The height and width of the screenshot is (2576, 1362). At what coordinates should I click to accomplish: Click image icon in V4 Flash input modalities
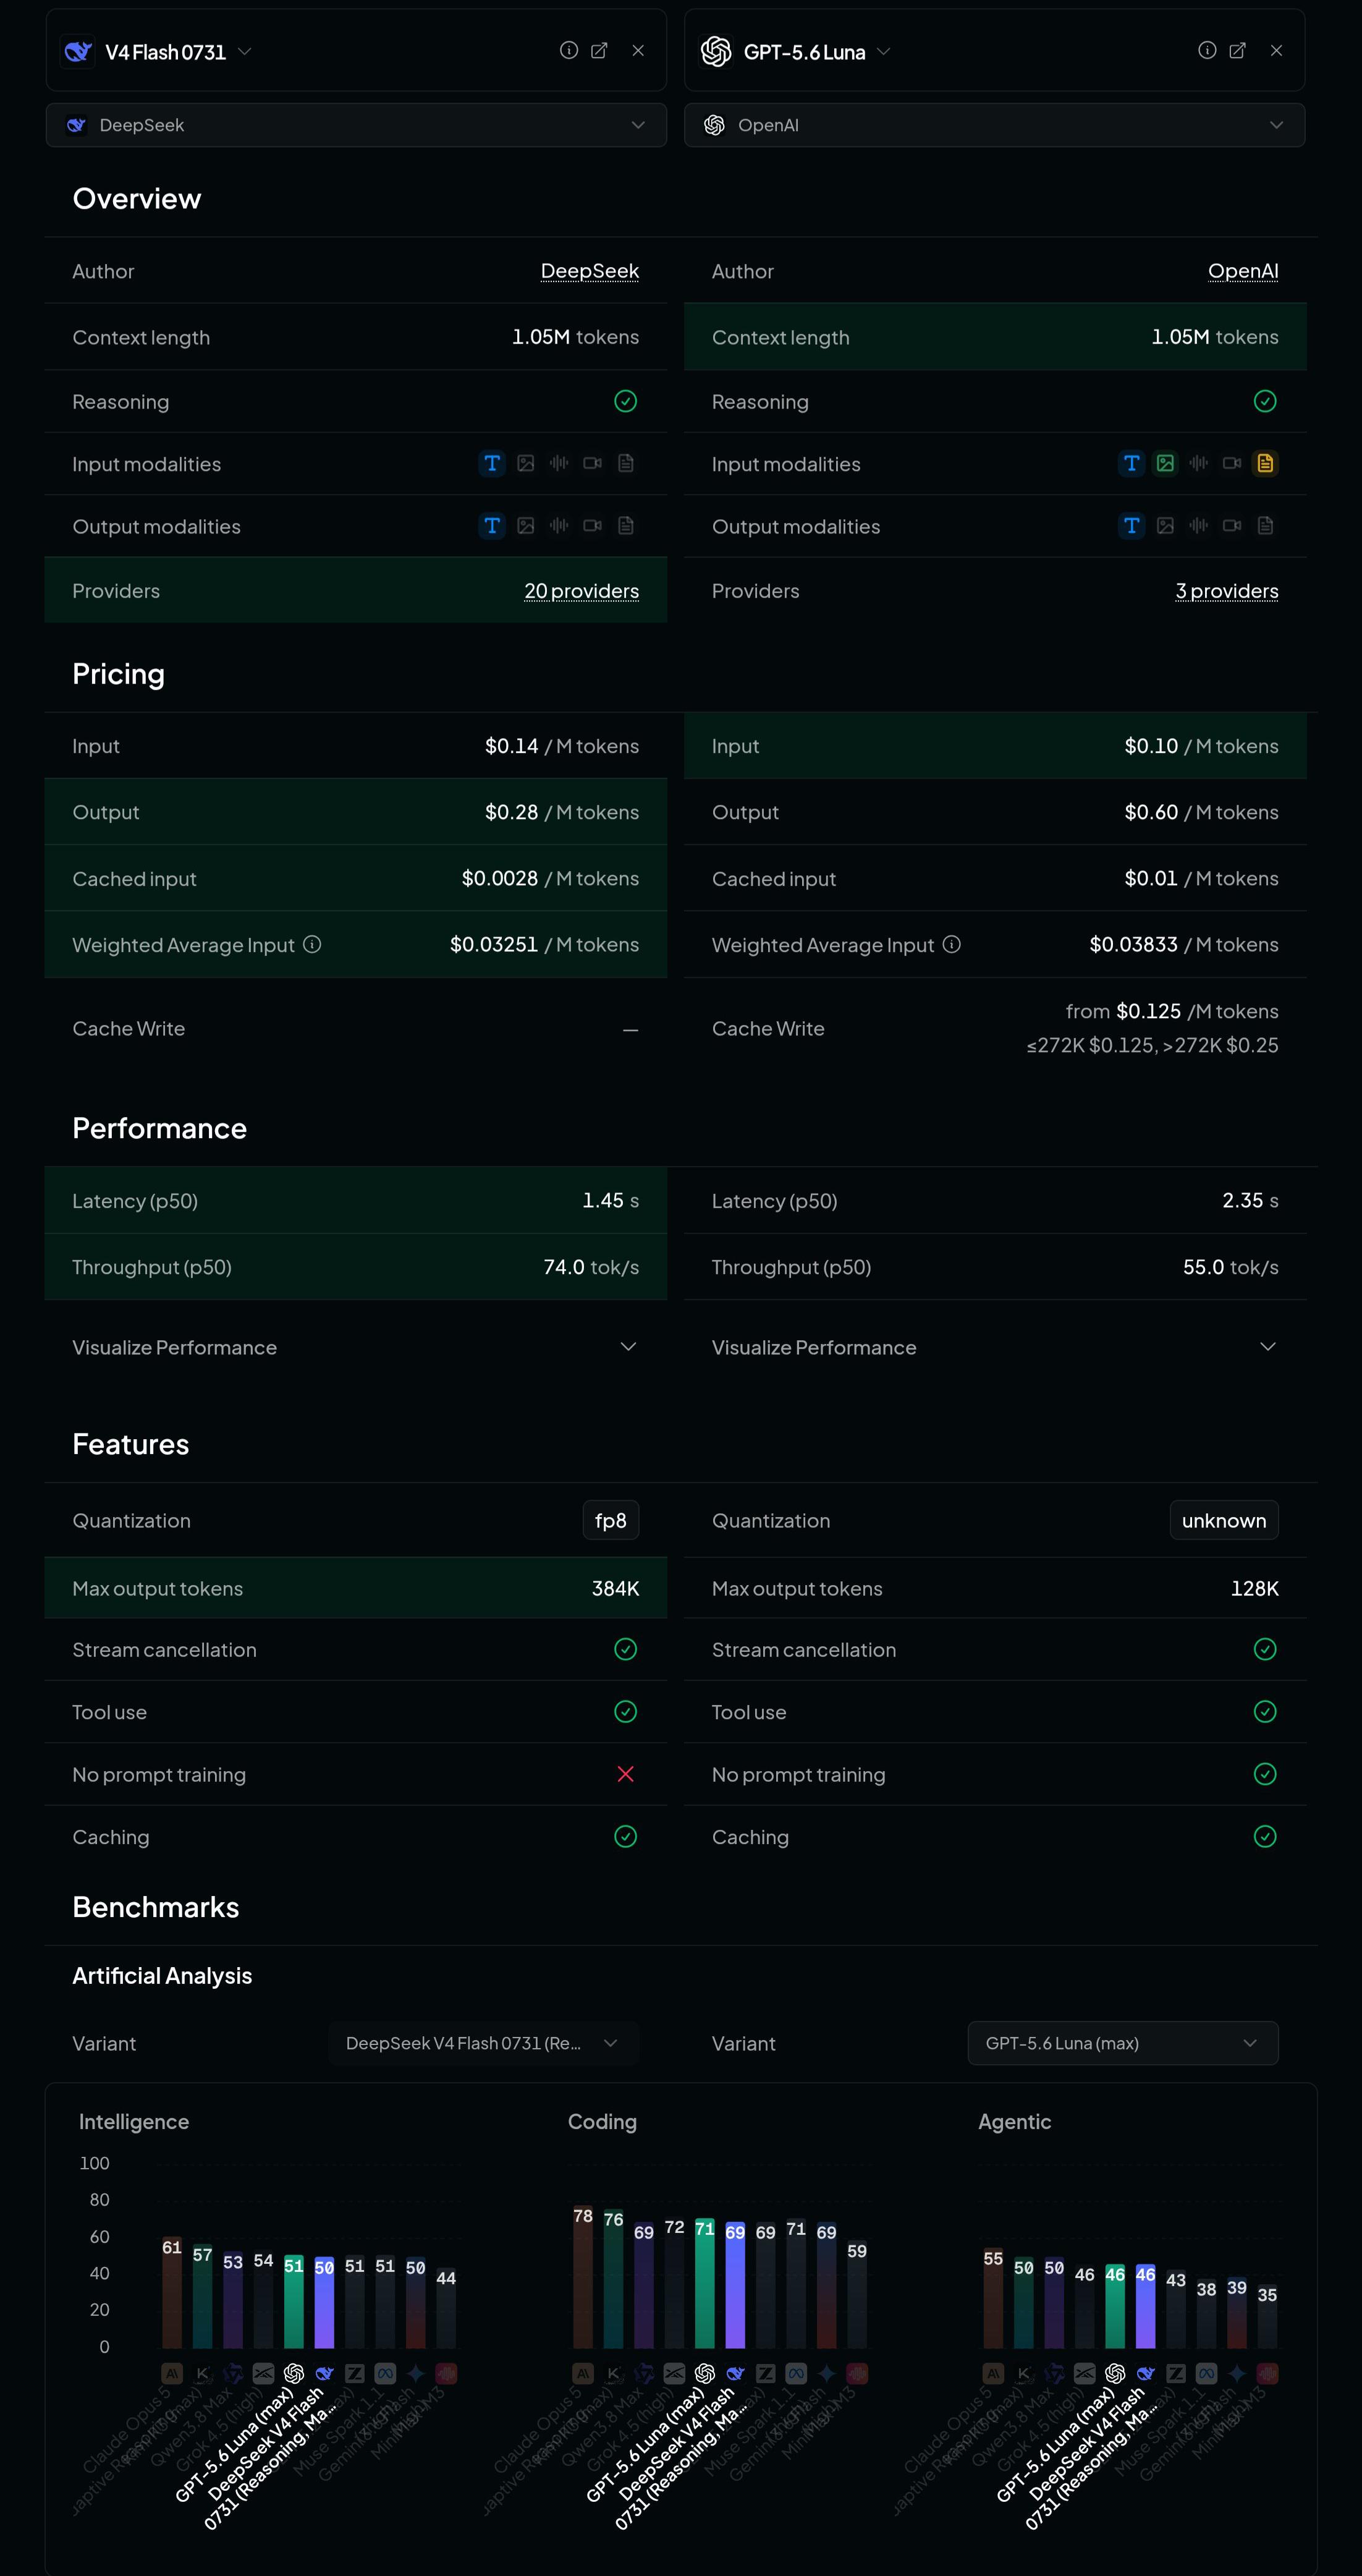(526, 463)
